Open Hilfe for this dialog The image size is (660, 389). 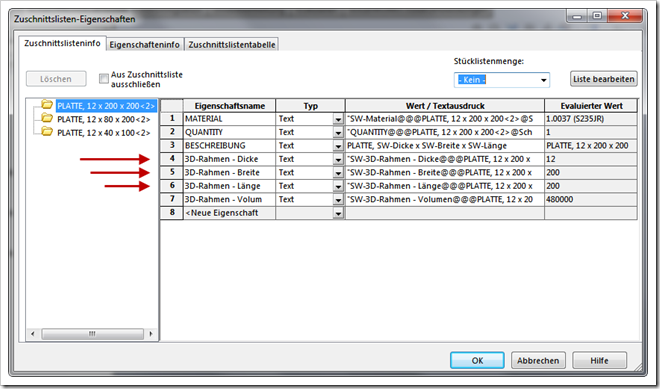point(599,360)
